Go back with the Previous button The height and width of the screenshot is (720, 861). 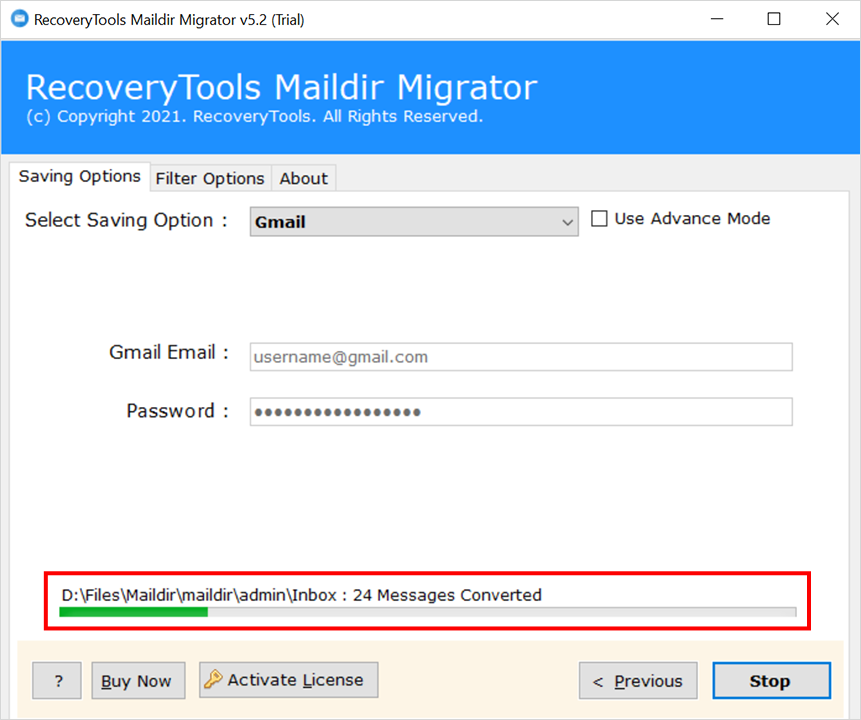[x=637, y=681]
